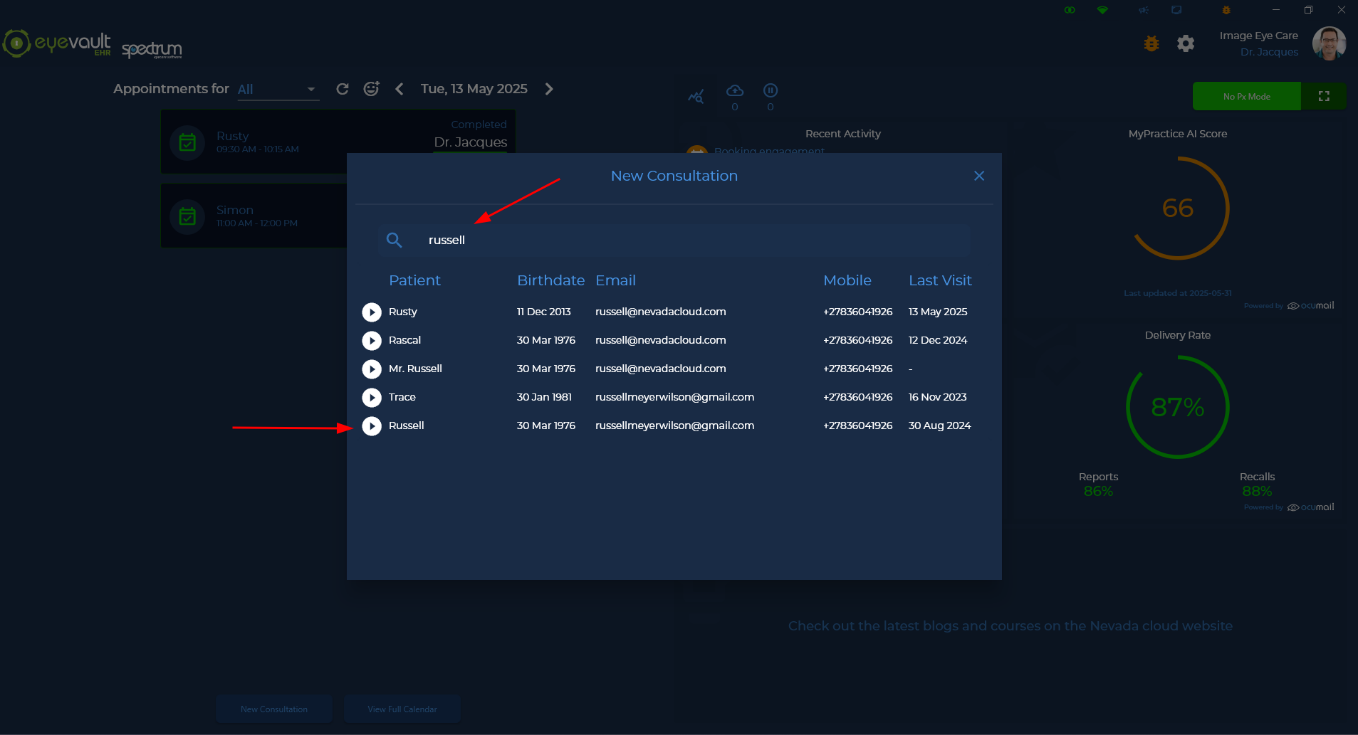The width and height of the screenshot is (1358, 735).
Task: Click the MyPractice AI Score 66 gauge
Action: [x=1178, y=208]
